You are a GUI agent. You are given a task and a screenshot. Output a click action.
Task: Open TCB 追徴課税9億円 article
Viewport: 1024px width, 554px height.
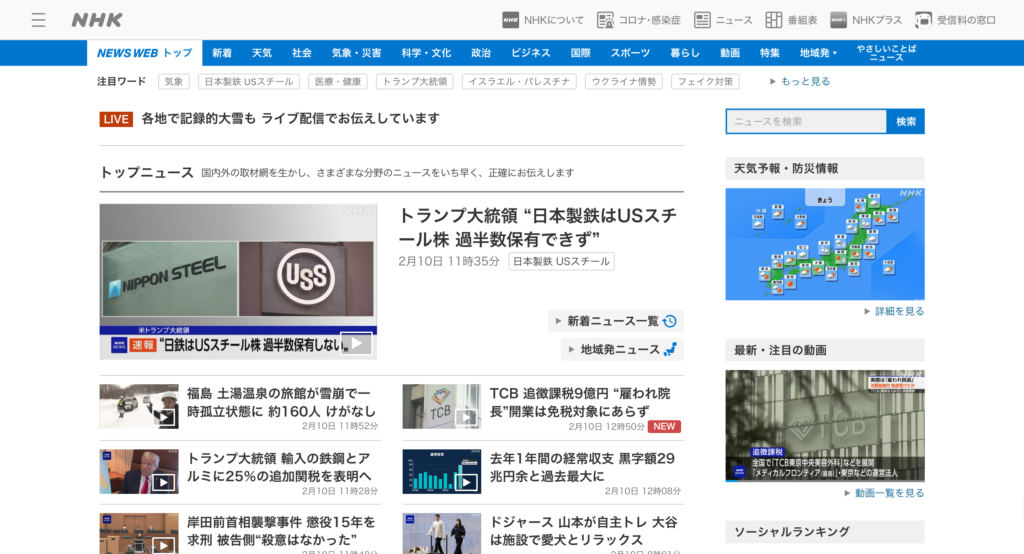point(580,402)
